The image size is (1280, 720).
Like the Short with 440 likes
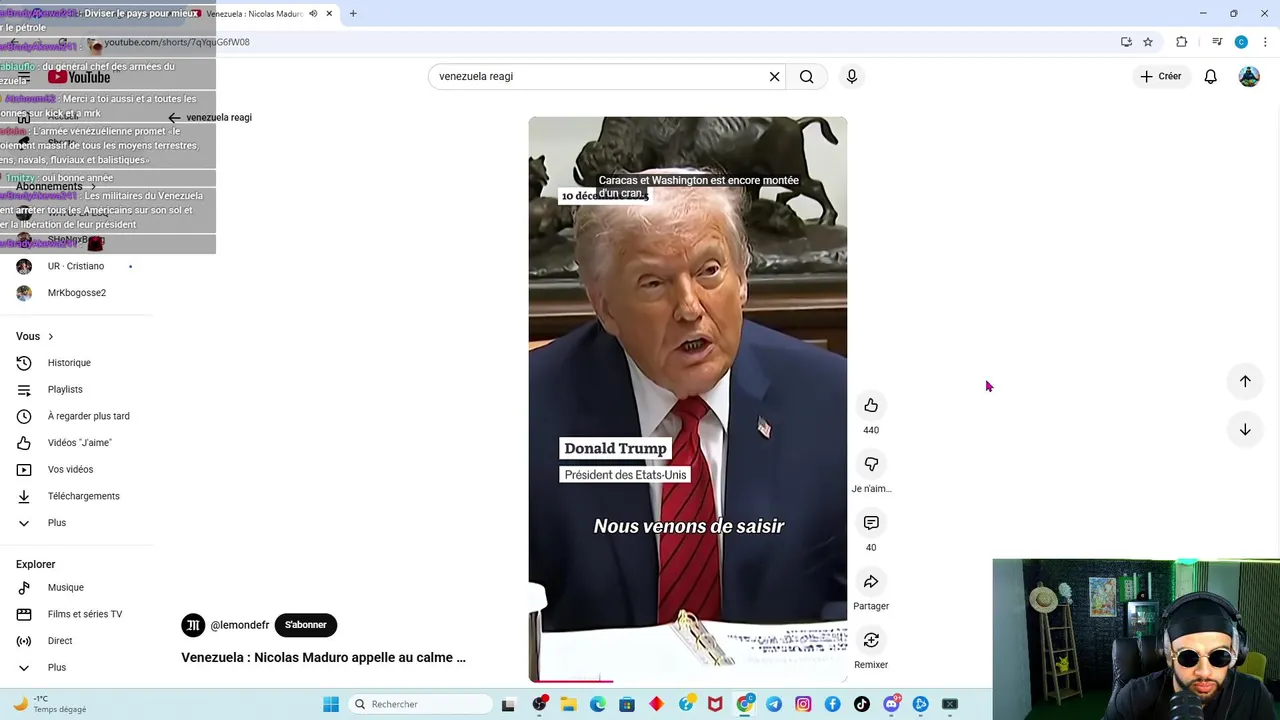tap(871, 405)
